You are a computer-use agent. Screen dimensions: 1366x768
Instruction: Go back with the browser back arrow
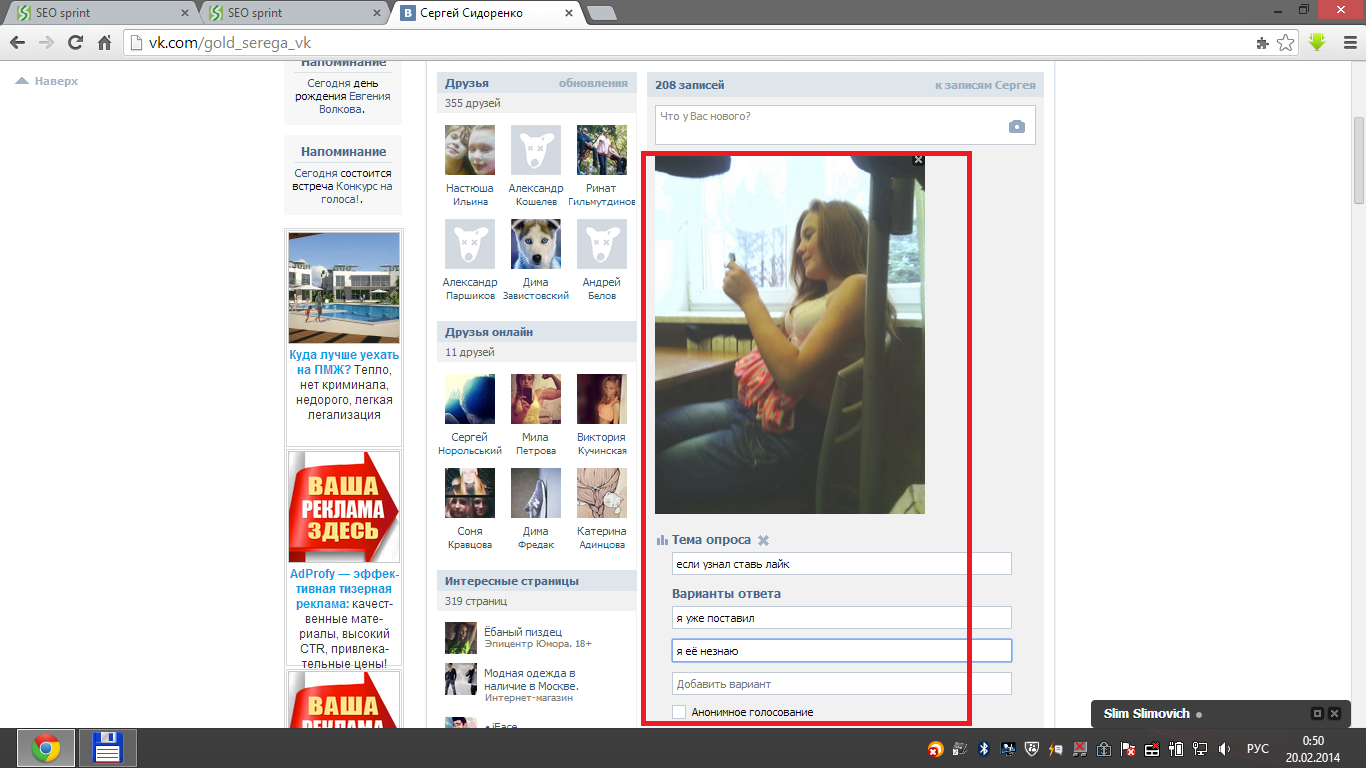pyautogui.click(x=17, y=43)
